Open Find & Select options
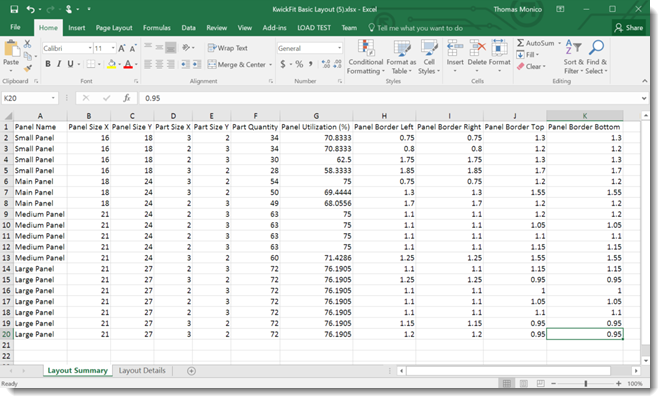The image size is (665, 403). coord(596,57)
